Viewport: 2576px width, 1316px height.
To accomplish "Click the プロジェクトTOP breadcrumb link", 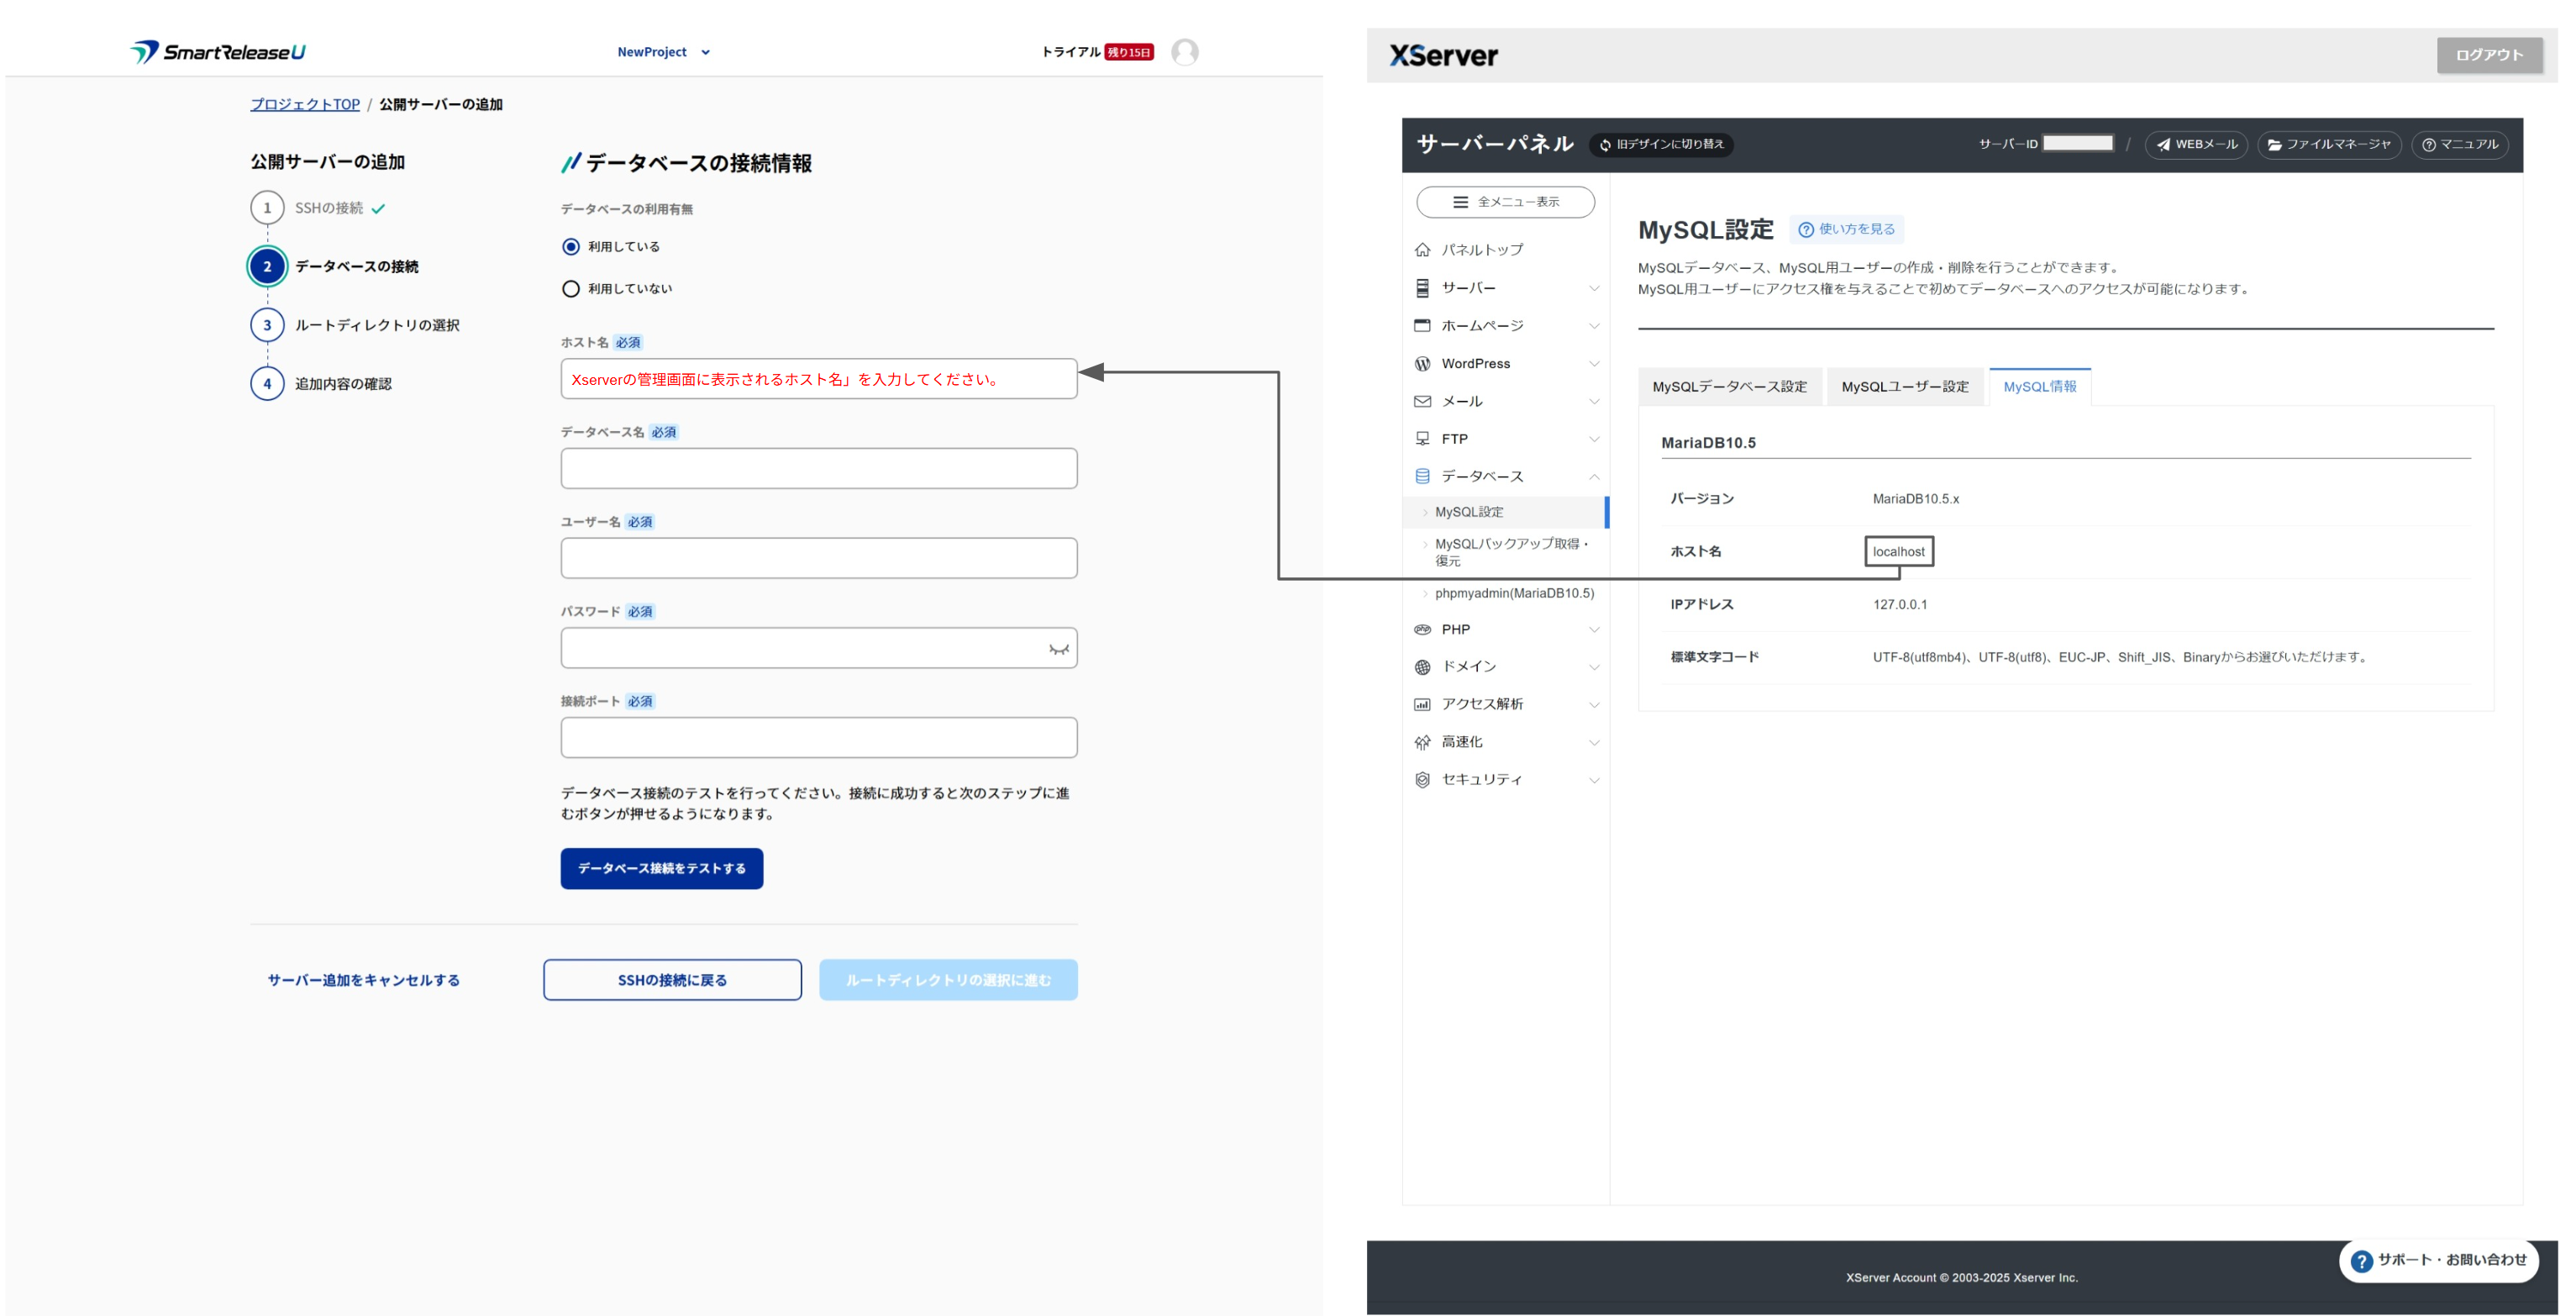I will pyautogui.click(x=304, y=104).
